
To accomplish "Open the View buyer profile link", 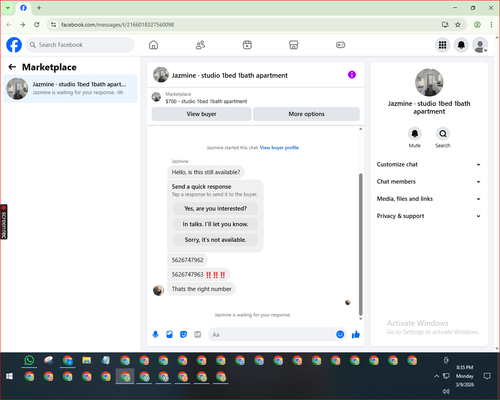I will [279, 148].
